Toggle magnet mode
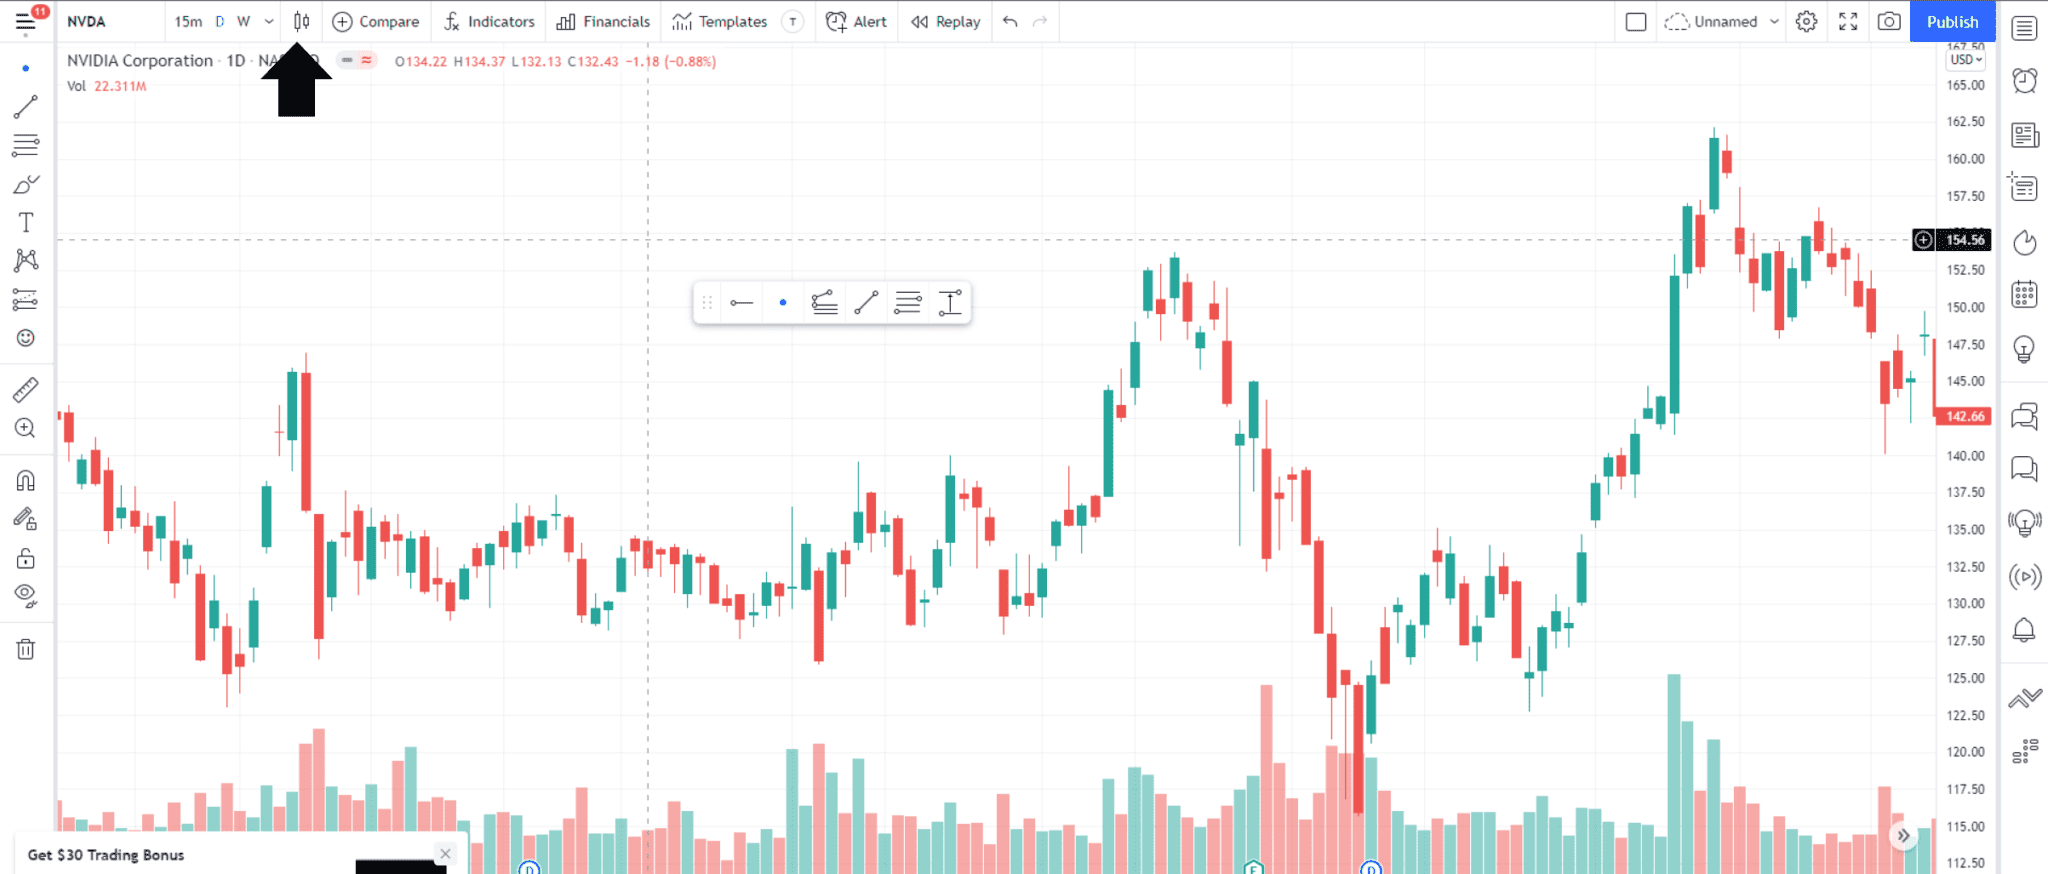Screen dimensions: 2048x874 [x=26, y=481]
